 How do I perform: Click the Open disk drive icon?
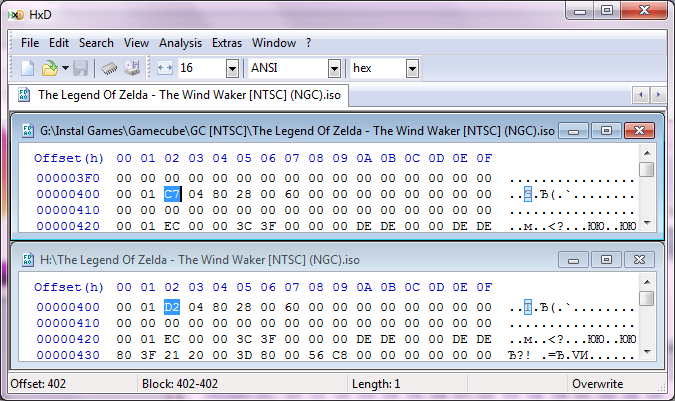[131, 68]
